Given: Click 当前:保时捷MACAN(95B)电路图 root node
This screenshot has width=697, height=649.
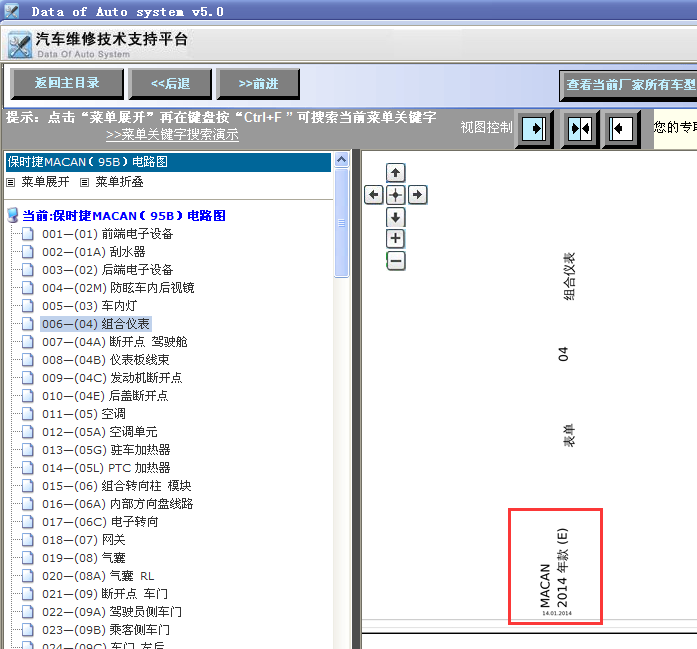Looking at the screenshot, I should coord(124,216).
